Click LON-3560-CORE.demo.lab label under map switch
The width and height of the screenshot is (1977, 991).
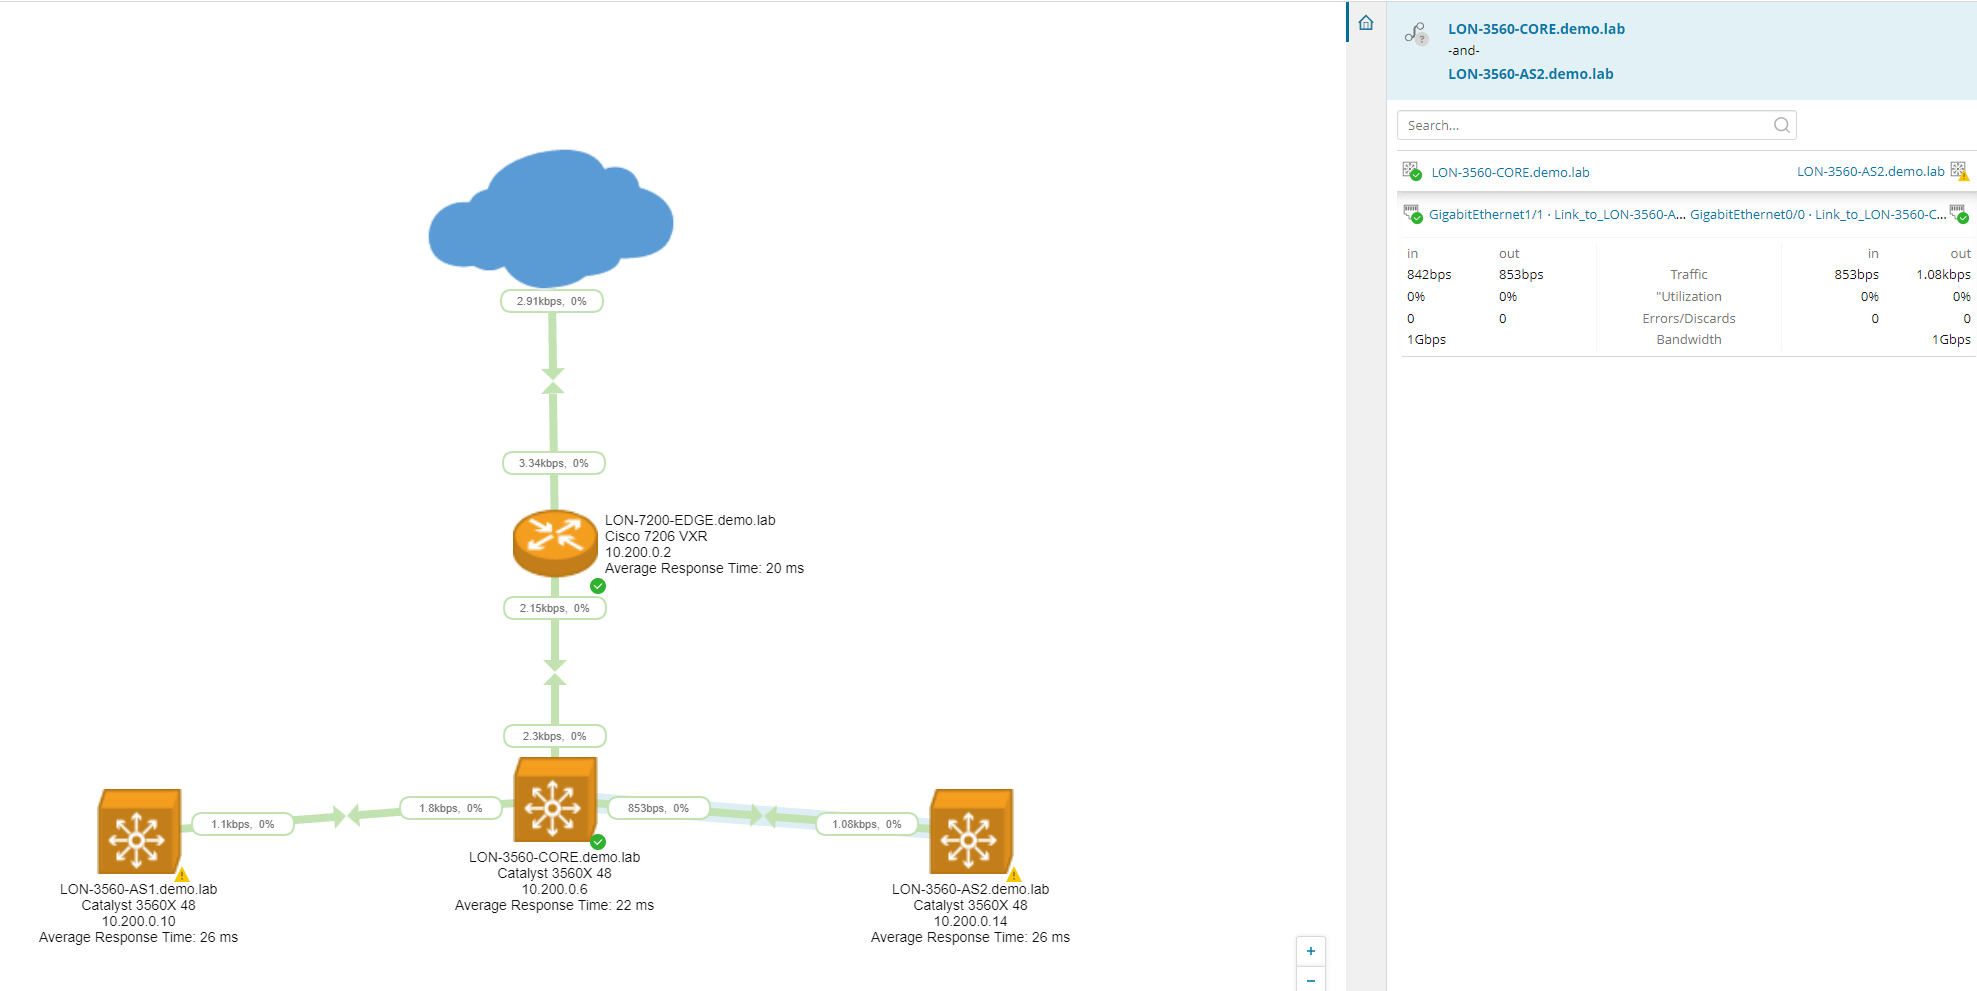click(554, 857)
